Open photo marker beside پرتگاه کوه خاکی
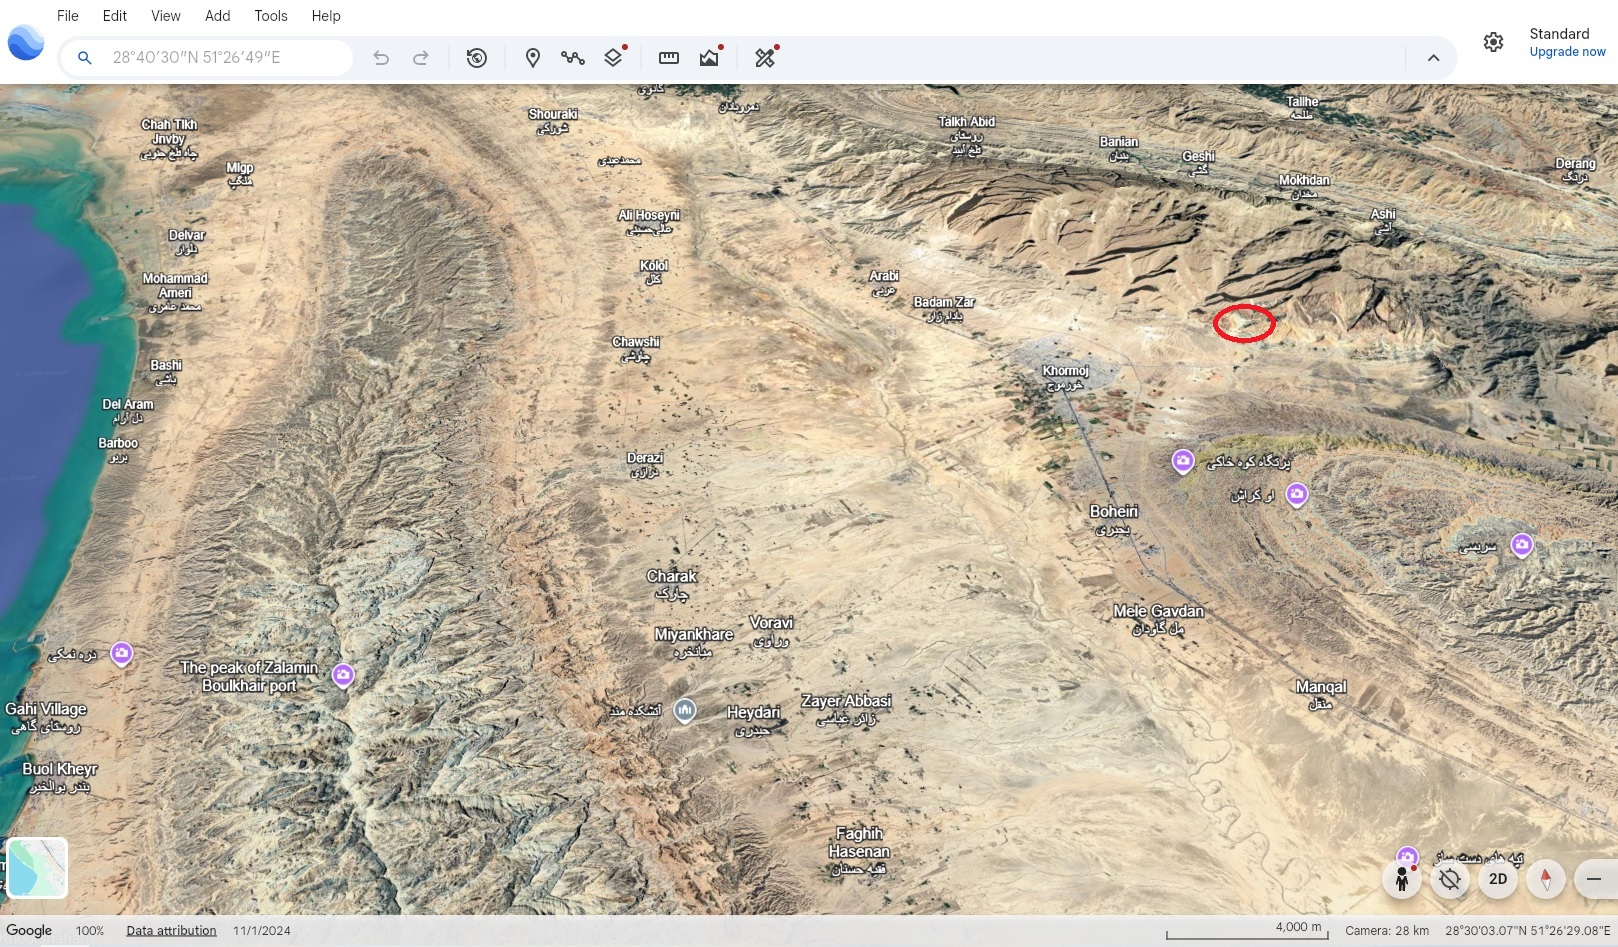The height and width of the screenshot is (947, 1618). (1183, 461)
